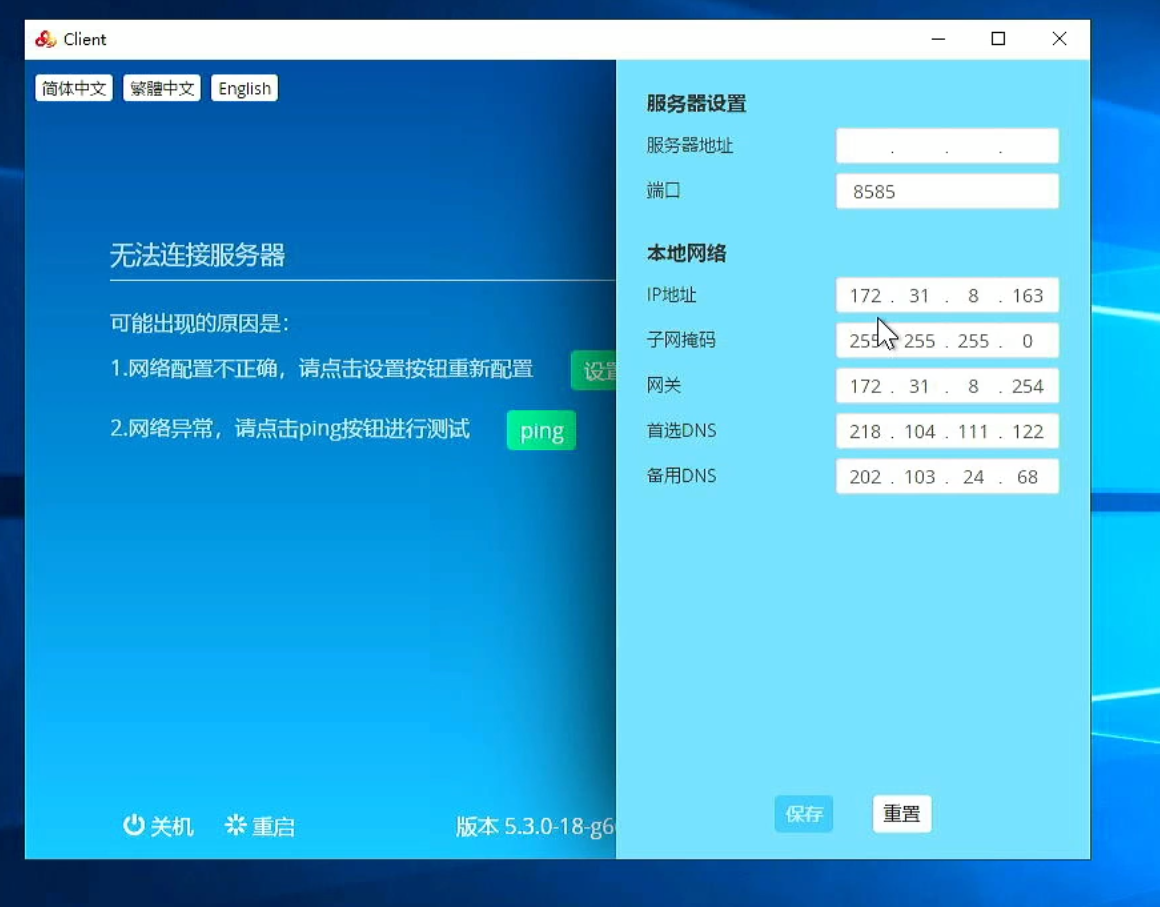This screenshot has height=907, width=1160.
Task: Click the 重启 restart icon
Action: pyautogui.click(x=236, y=825)
